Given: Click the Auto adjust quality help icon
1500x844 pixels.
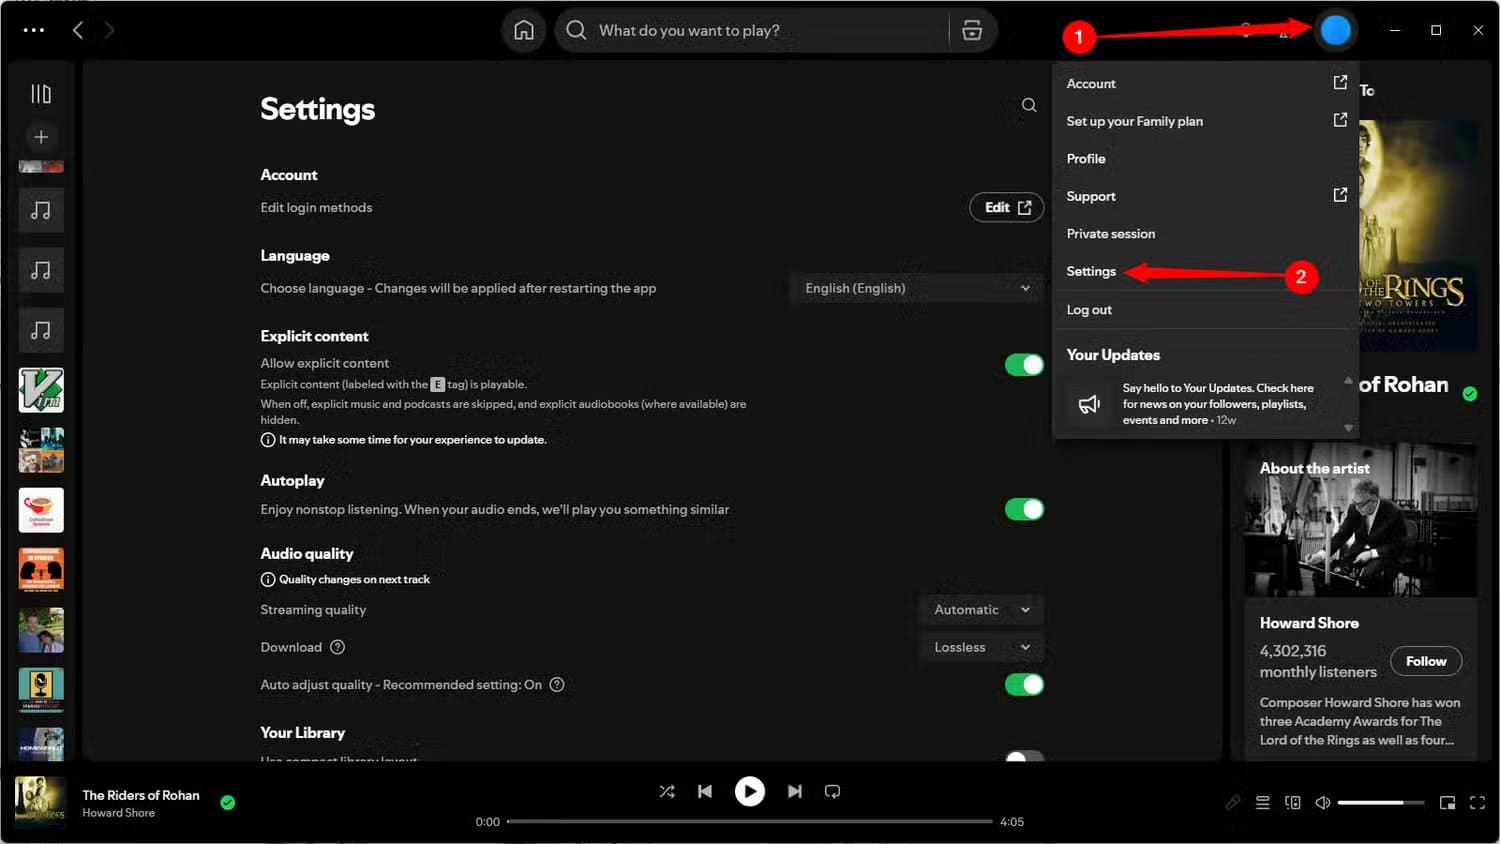Looking at the screenshot, I should [558, 685].
